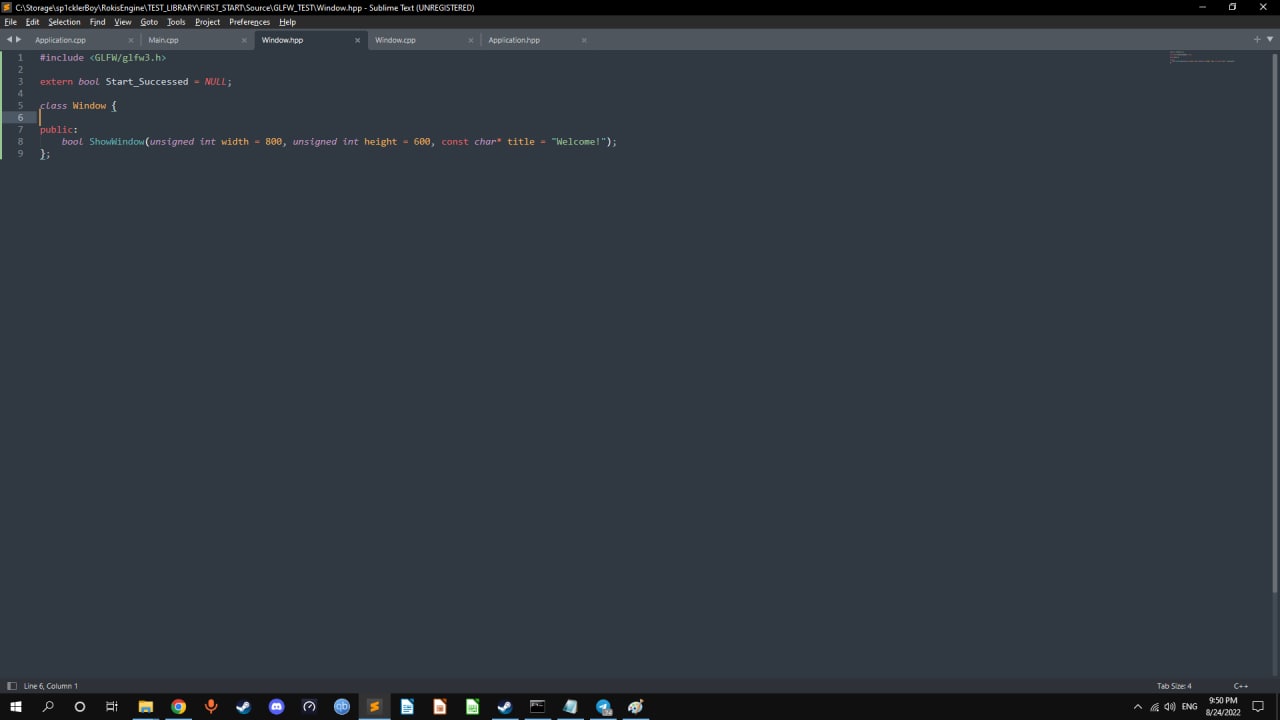The width and height of the screenshot is (1280, 720).
Task: Show hidden system tray icons chevron
Action: [x=1137, y=706]
